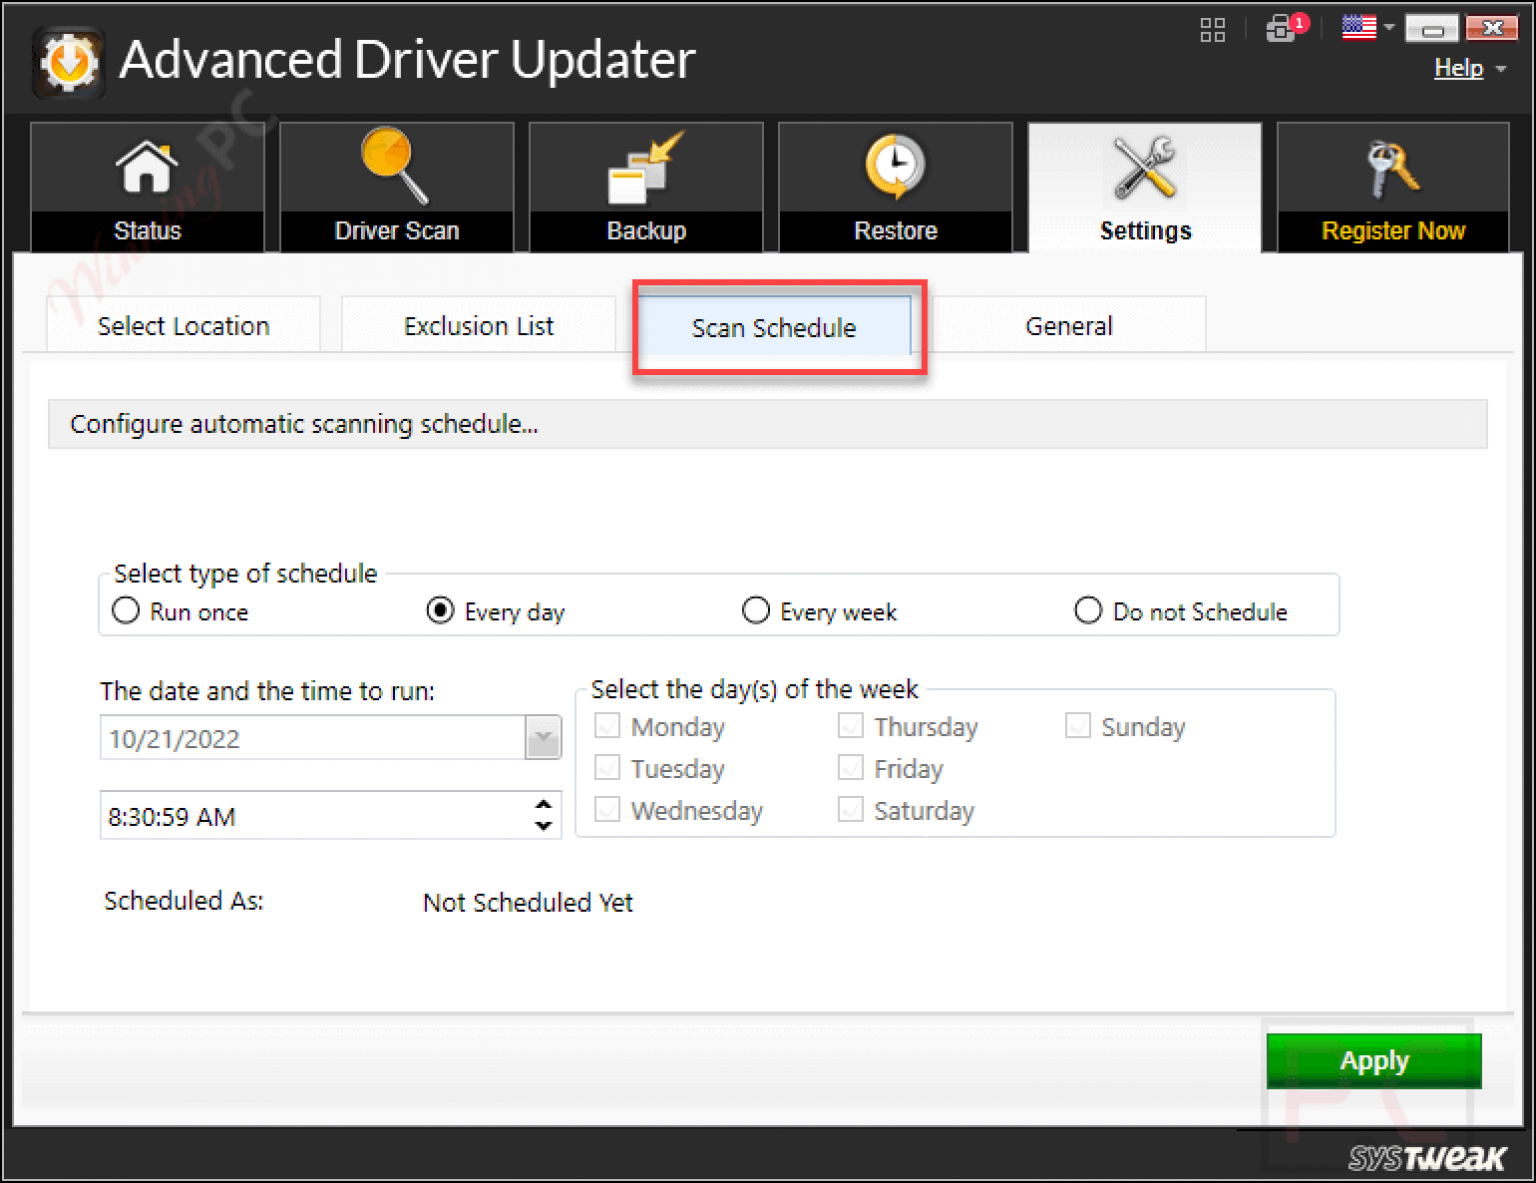Decrease time with the down spinner arrow
The height and width of the screenshot is (1183, 1536).
pos(543,826)
